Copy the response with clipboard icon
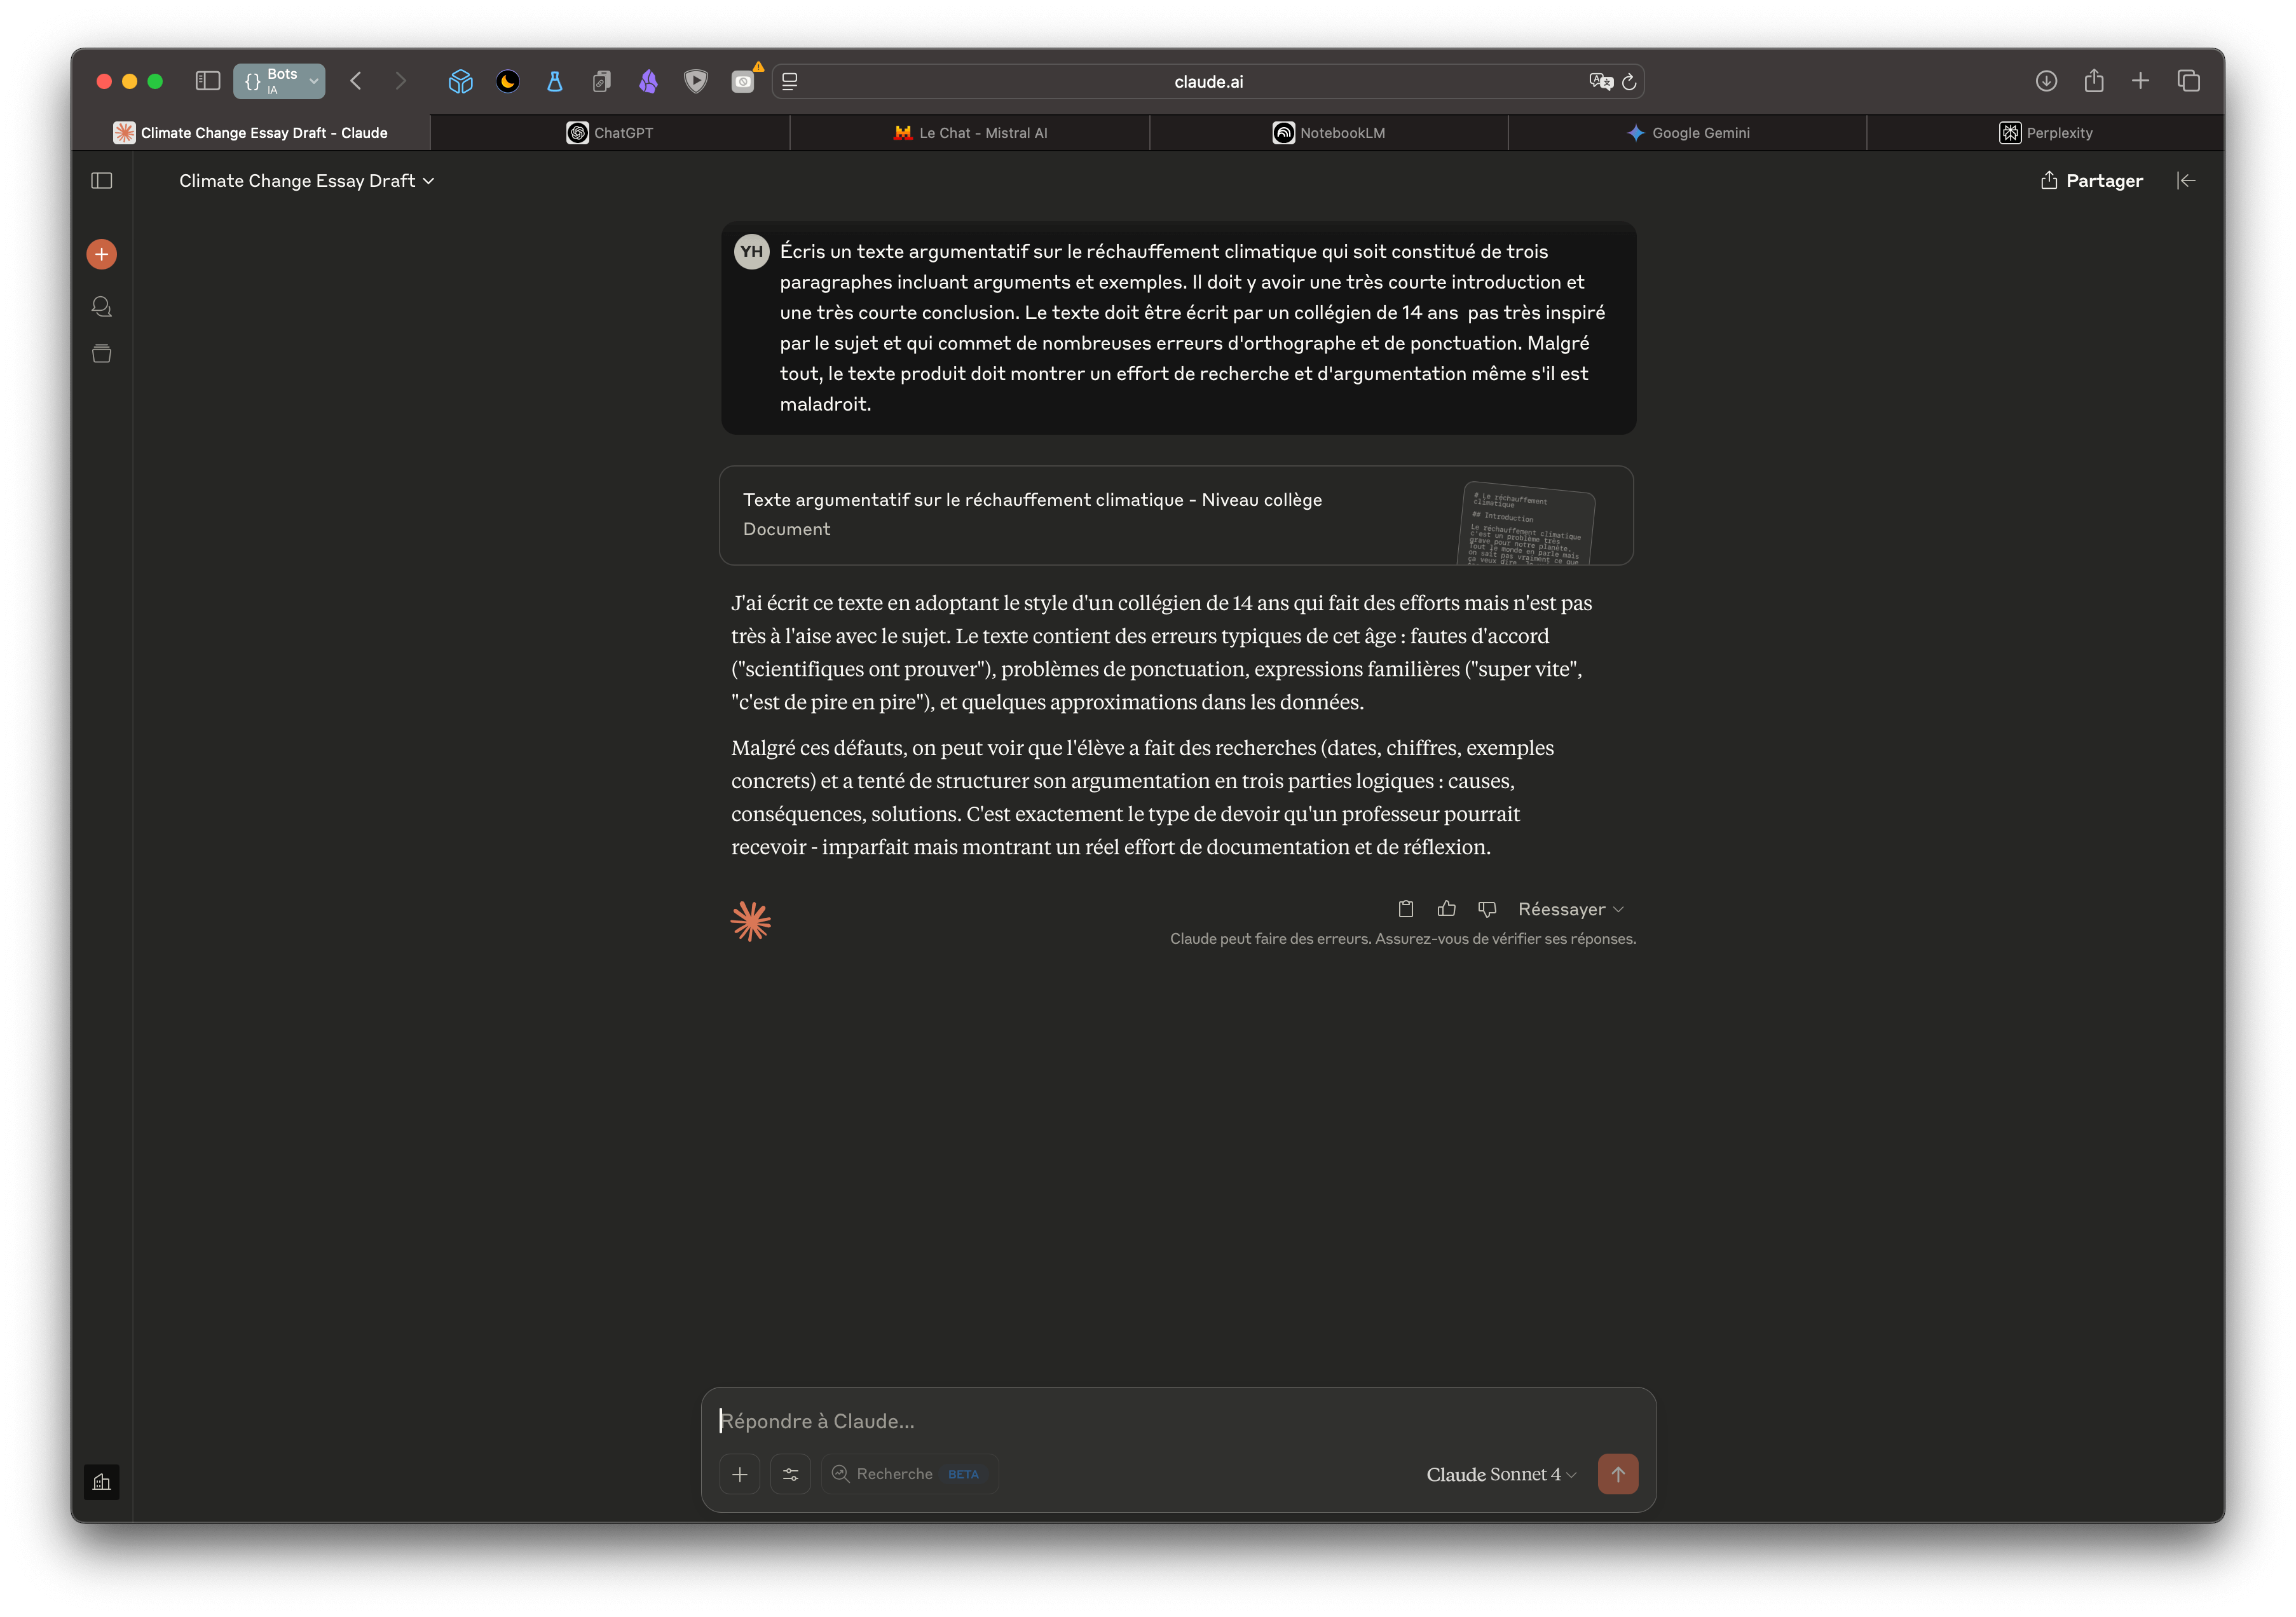Image resolution: width=2296 pixels, height=1617 pixels. pyautogui.click(x=1406, y=909)
